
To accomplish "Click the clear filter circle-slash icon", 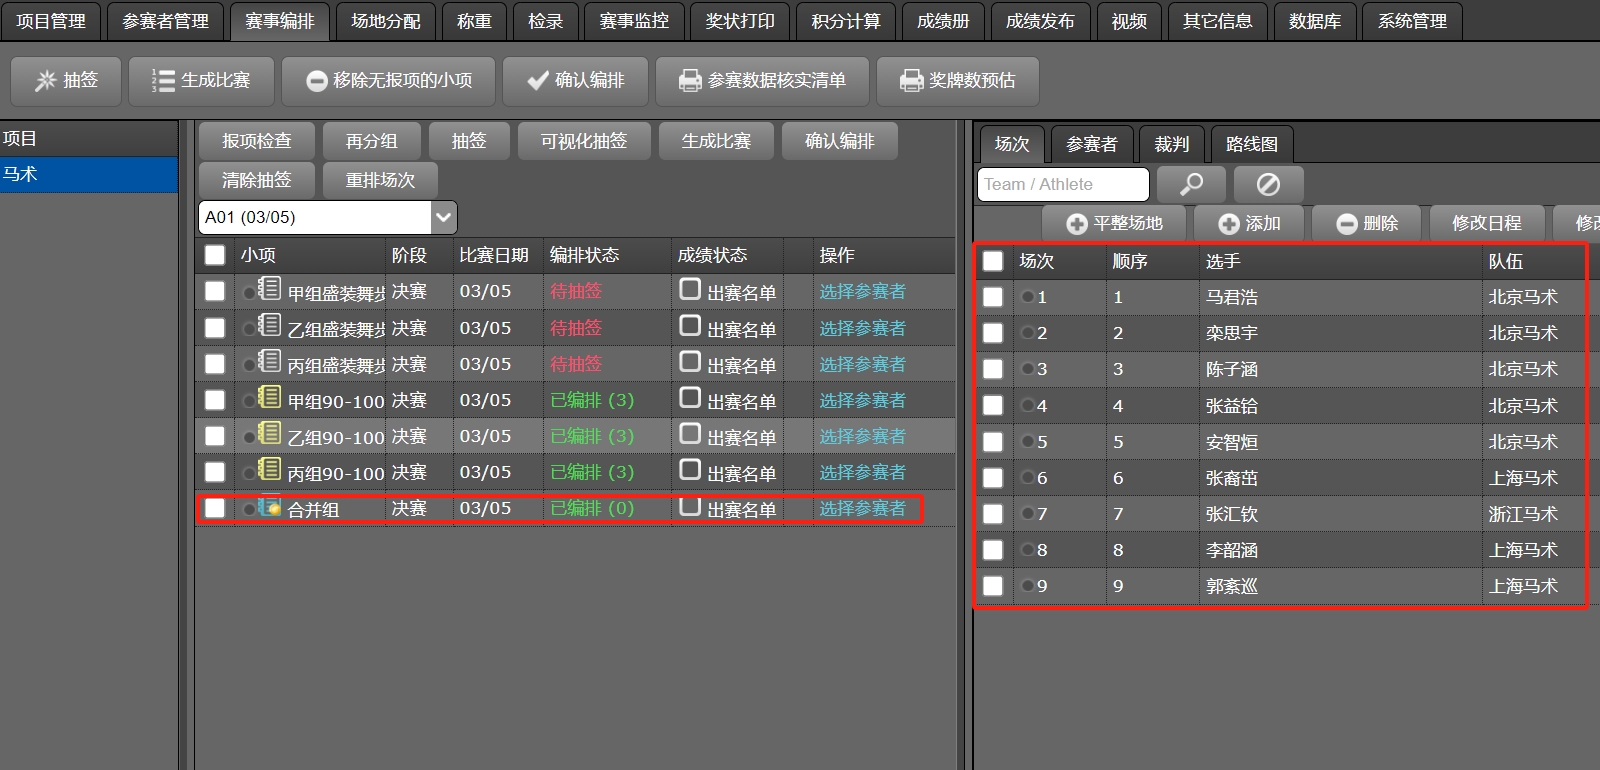I will pos(1268,185).
